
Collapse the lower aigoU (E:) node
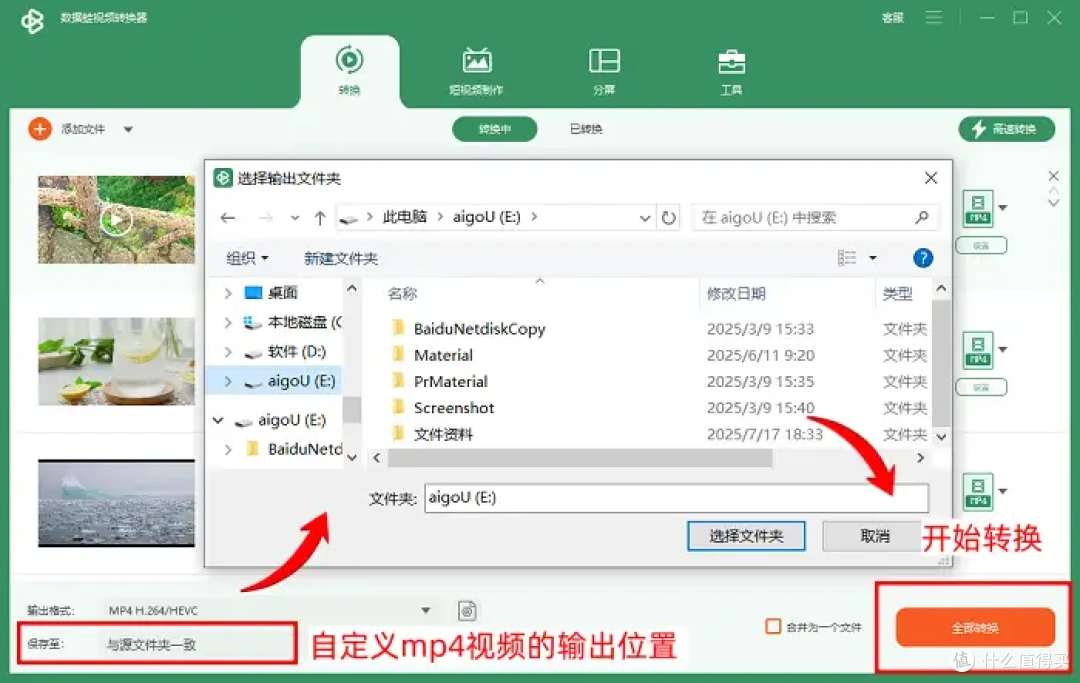pyautogui.click(x=218, y=420)
